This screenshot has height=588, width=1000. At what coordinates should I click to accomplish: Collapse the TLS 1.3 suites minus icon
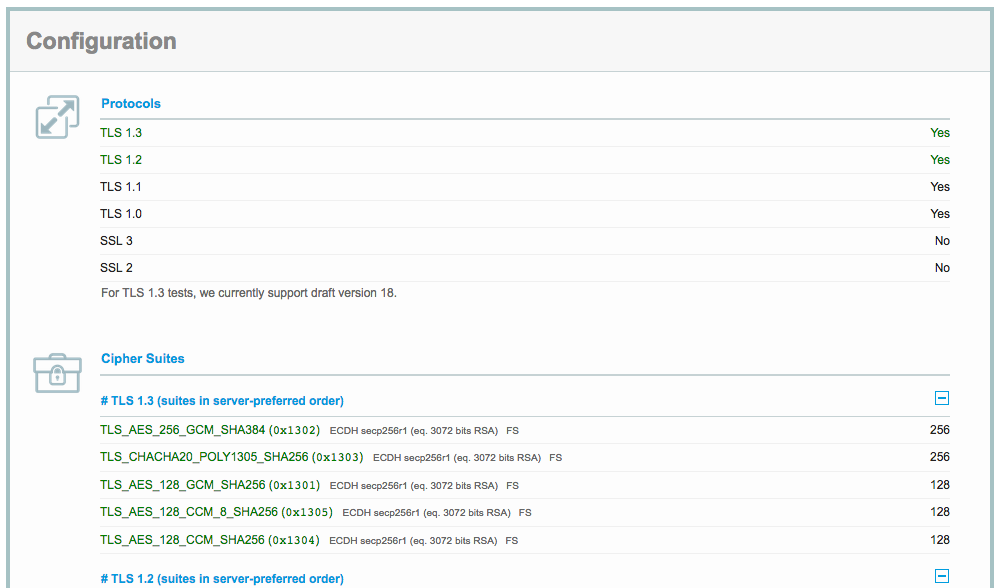pos(942,399)
